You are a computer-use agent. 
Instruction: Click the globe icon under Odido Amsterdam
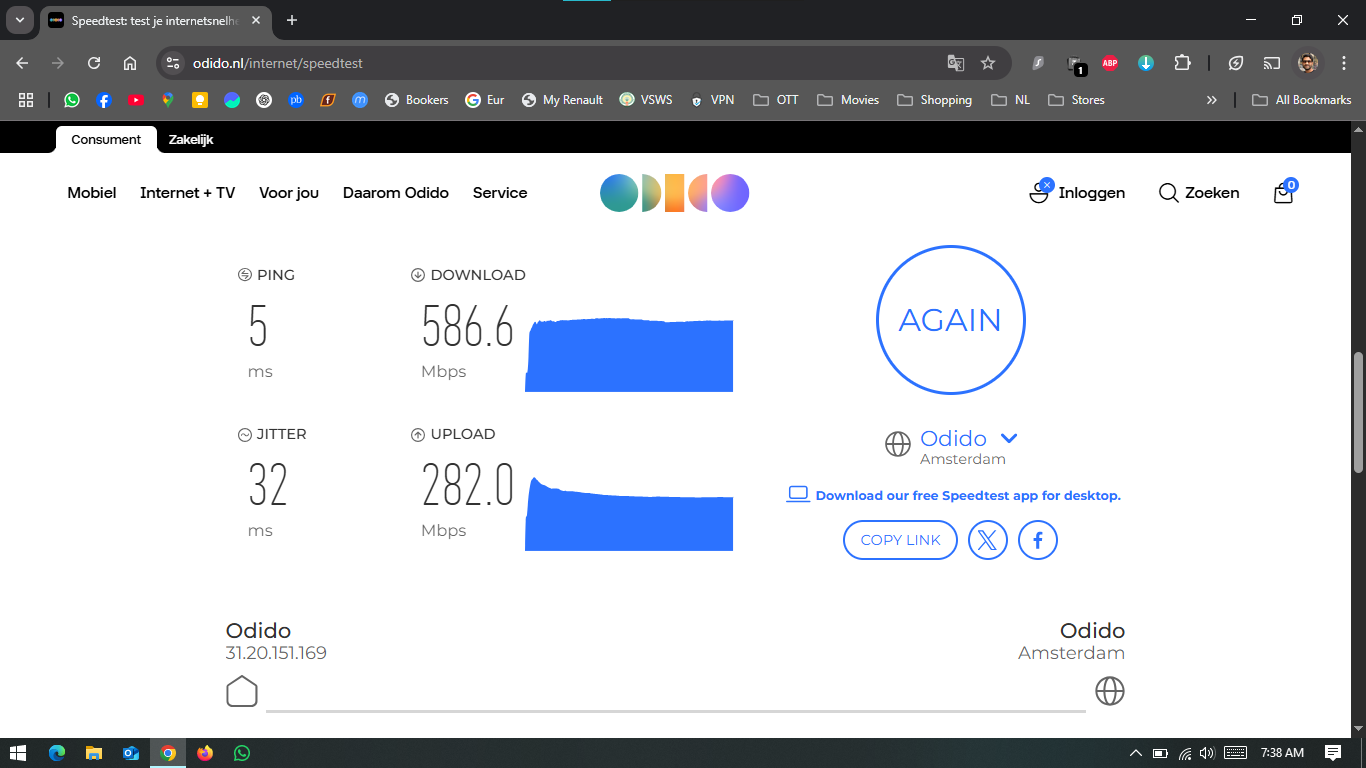(1110, 691)
